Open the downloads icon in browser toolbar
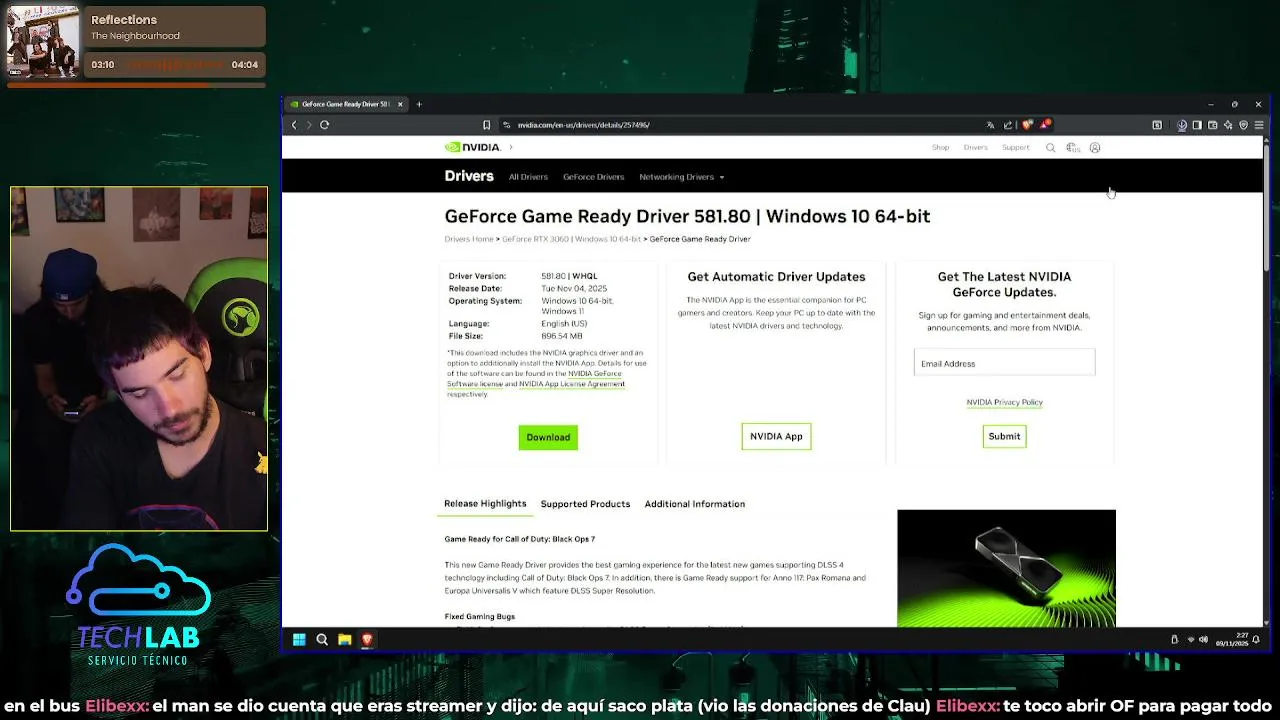Screen dimensions: 1280x720 (x=1182, y=125)
